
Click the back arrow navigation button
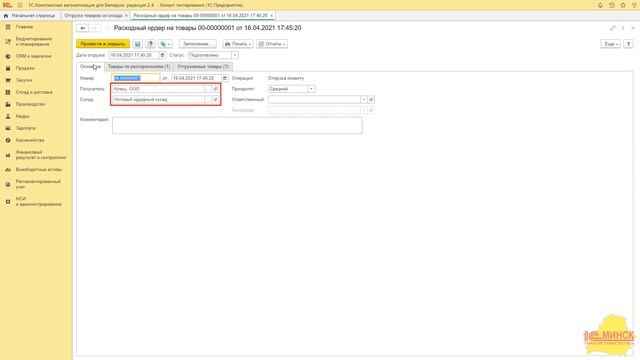[x=82, y=28]
